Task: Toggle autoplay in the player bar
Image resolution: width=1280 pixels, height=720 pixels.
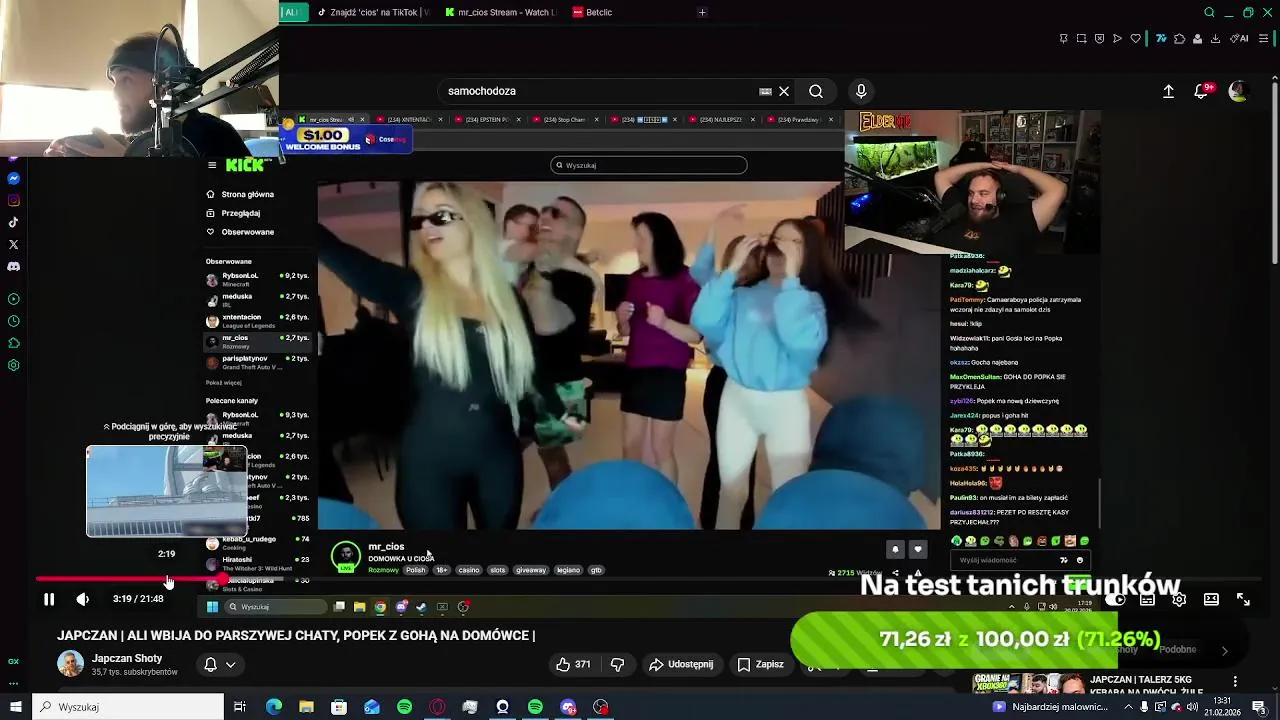Action: click(x=1116, y=599)
